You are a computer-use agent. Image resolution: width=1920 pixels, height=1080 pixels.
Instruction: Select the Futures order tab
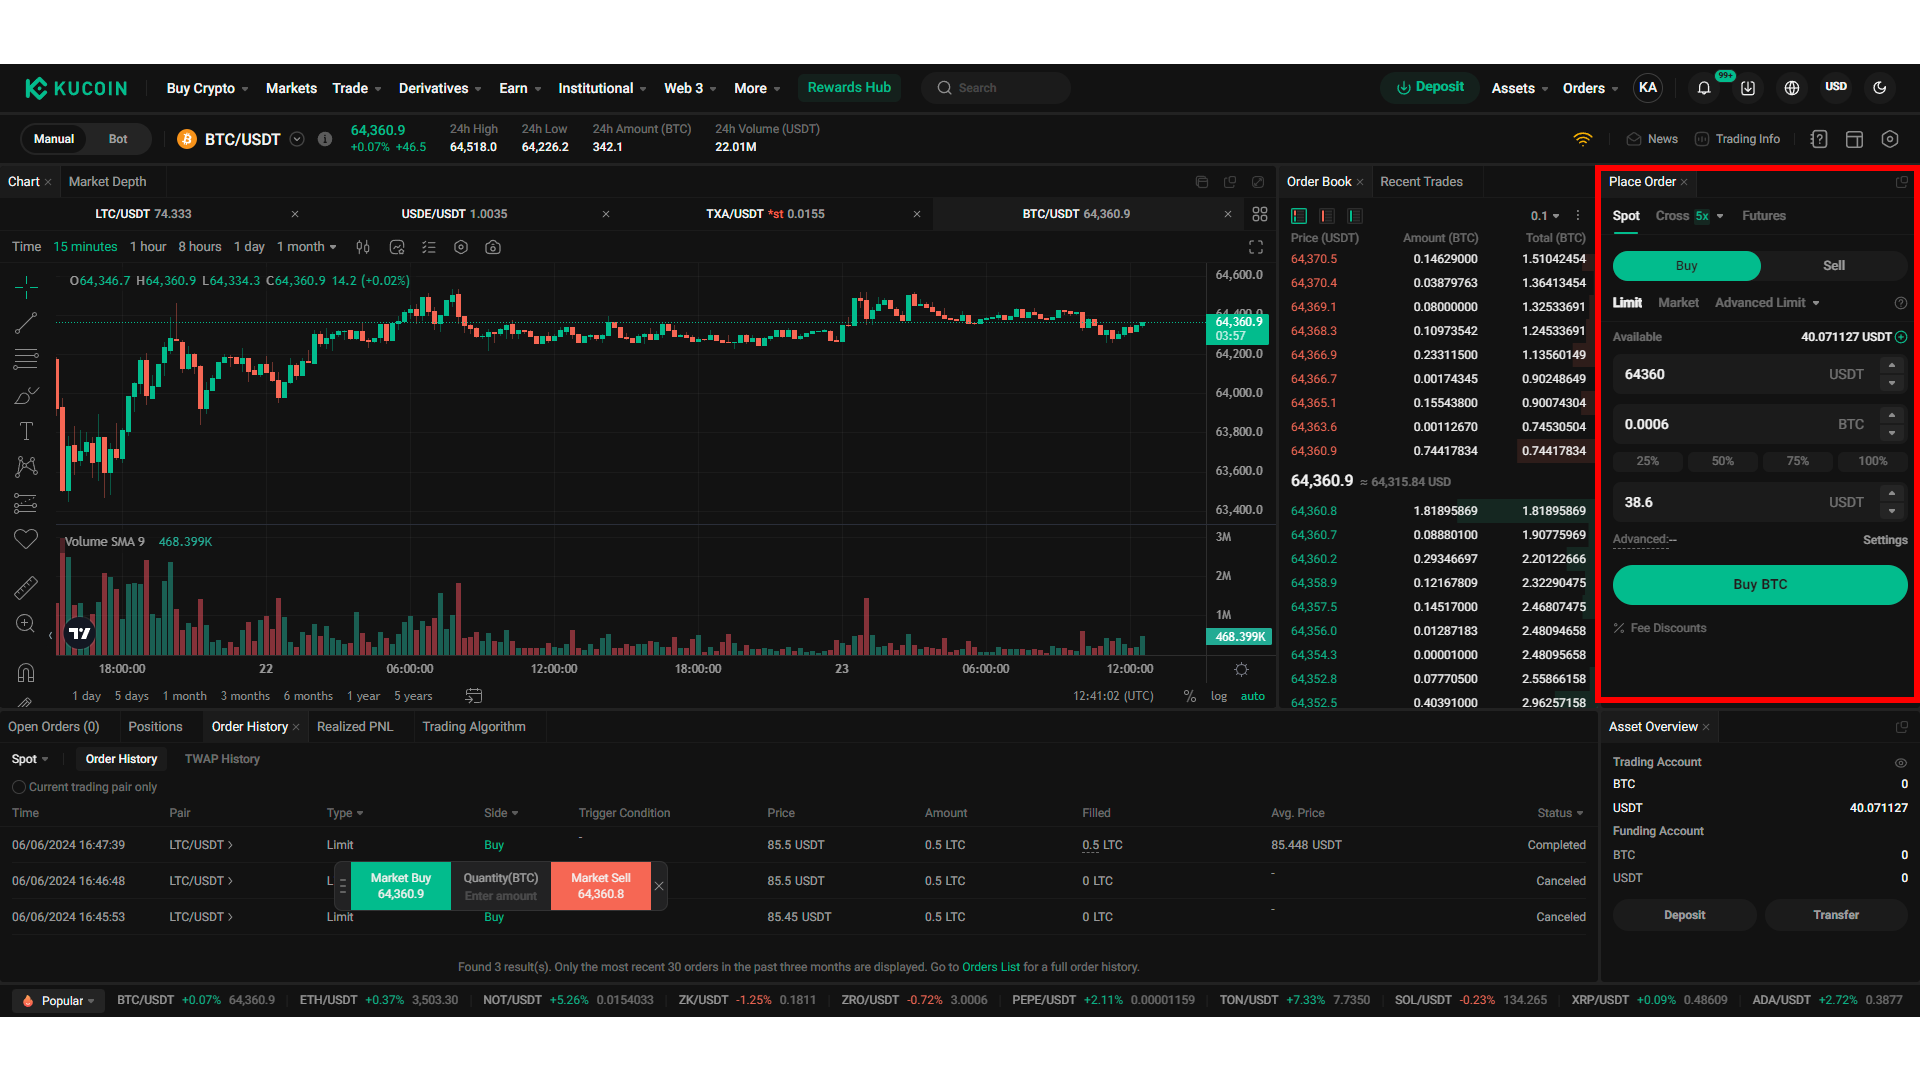coord(1763,216)
